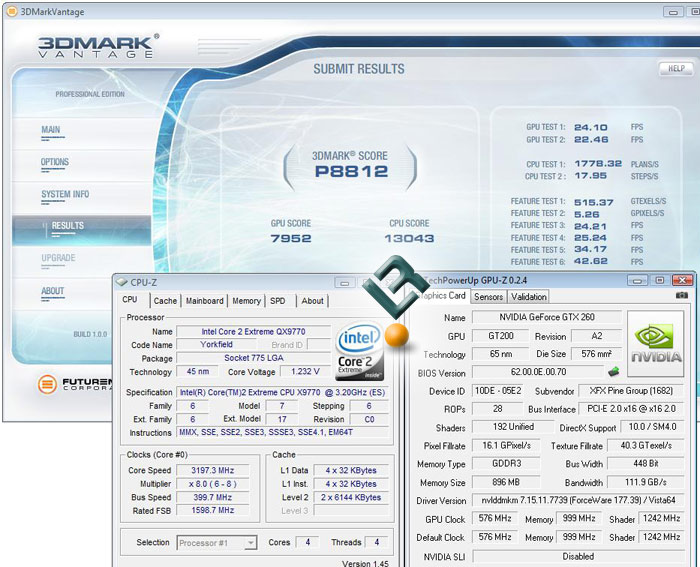Minimize the 3DMark Vantage window

click(673, 12)
